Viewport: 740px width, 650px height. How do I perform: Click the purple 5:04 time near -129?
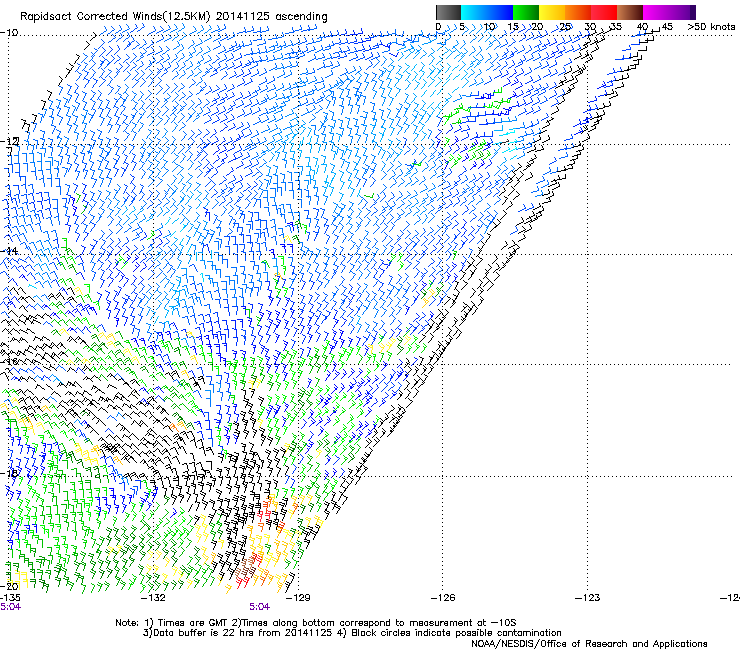pyautogui.click(x=260, y=607)
